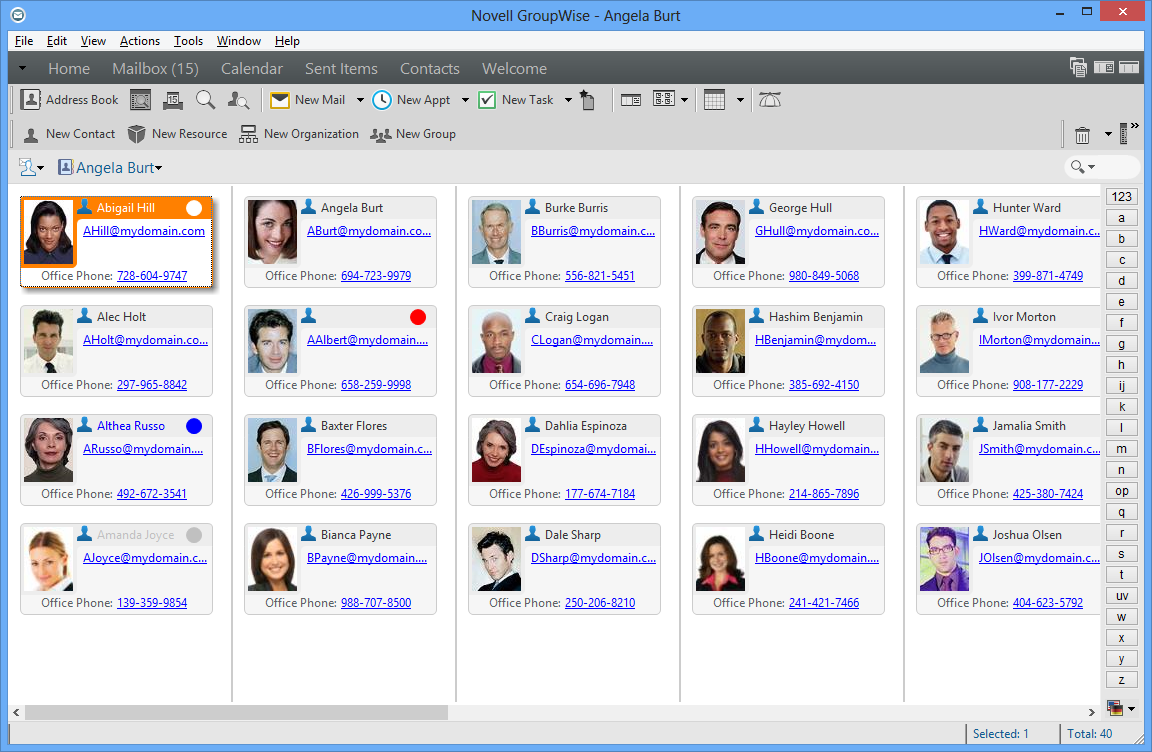Open the New Mail dropdown arrow
1152x752 pixels.
pyautogui.click(x=360, y=100)
